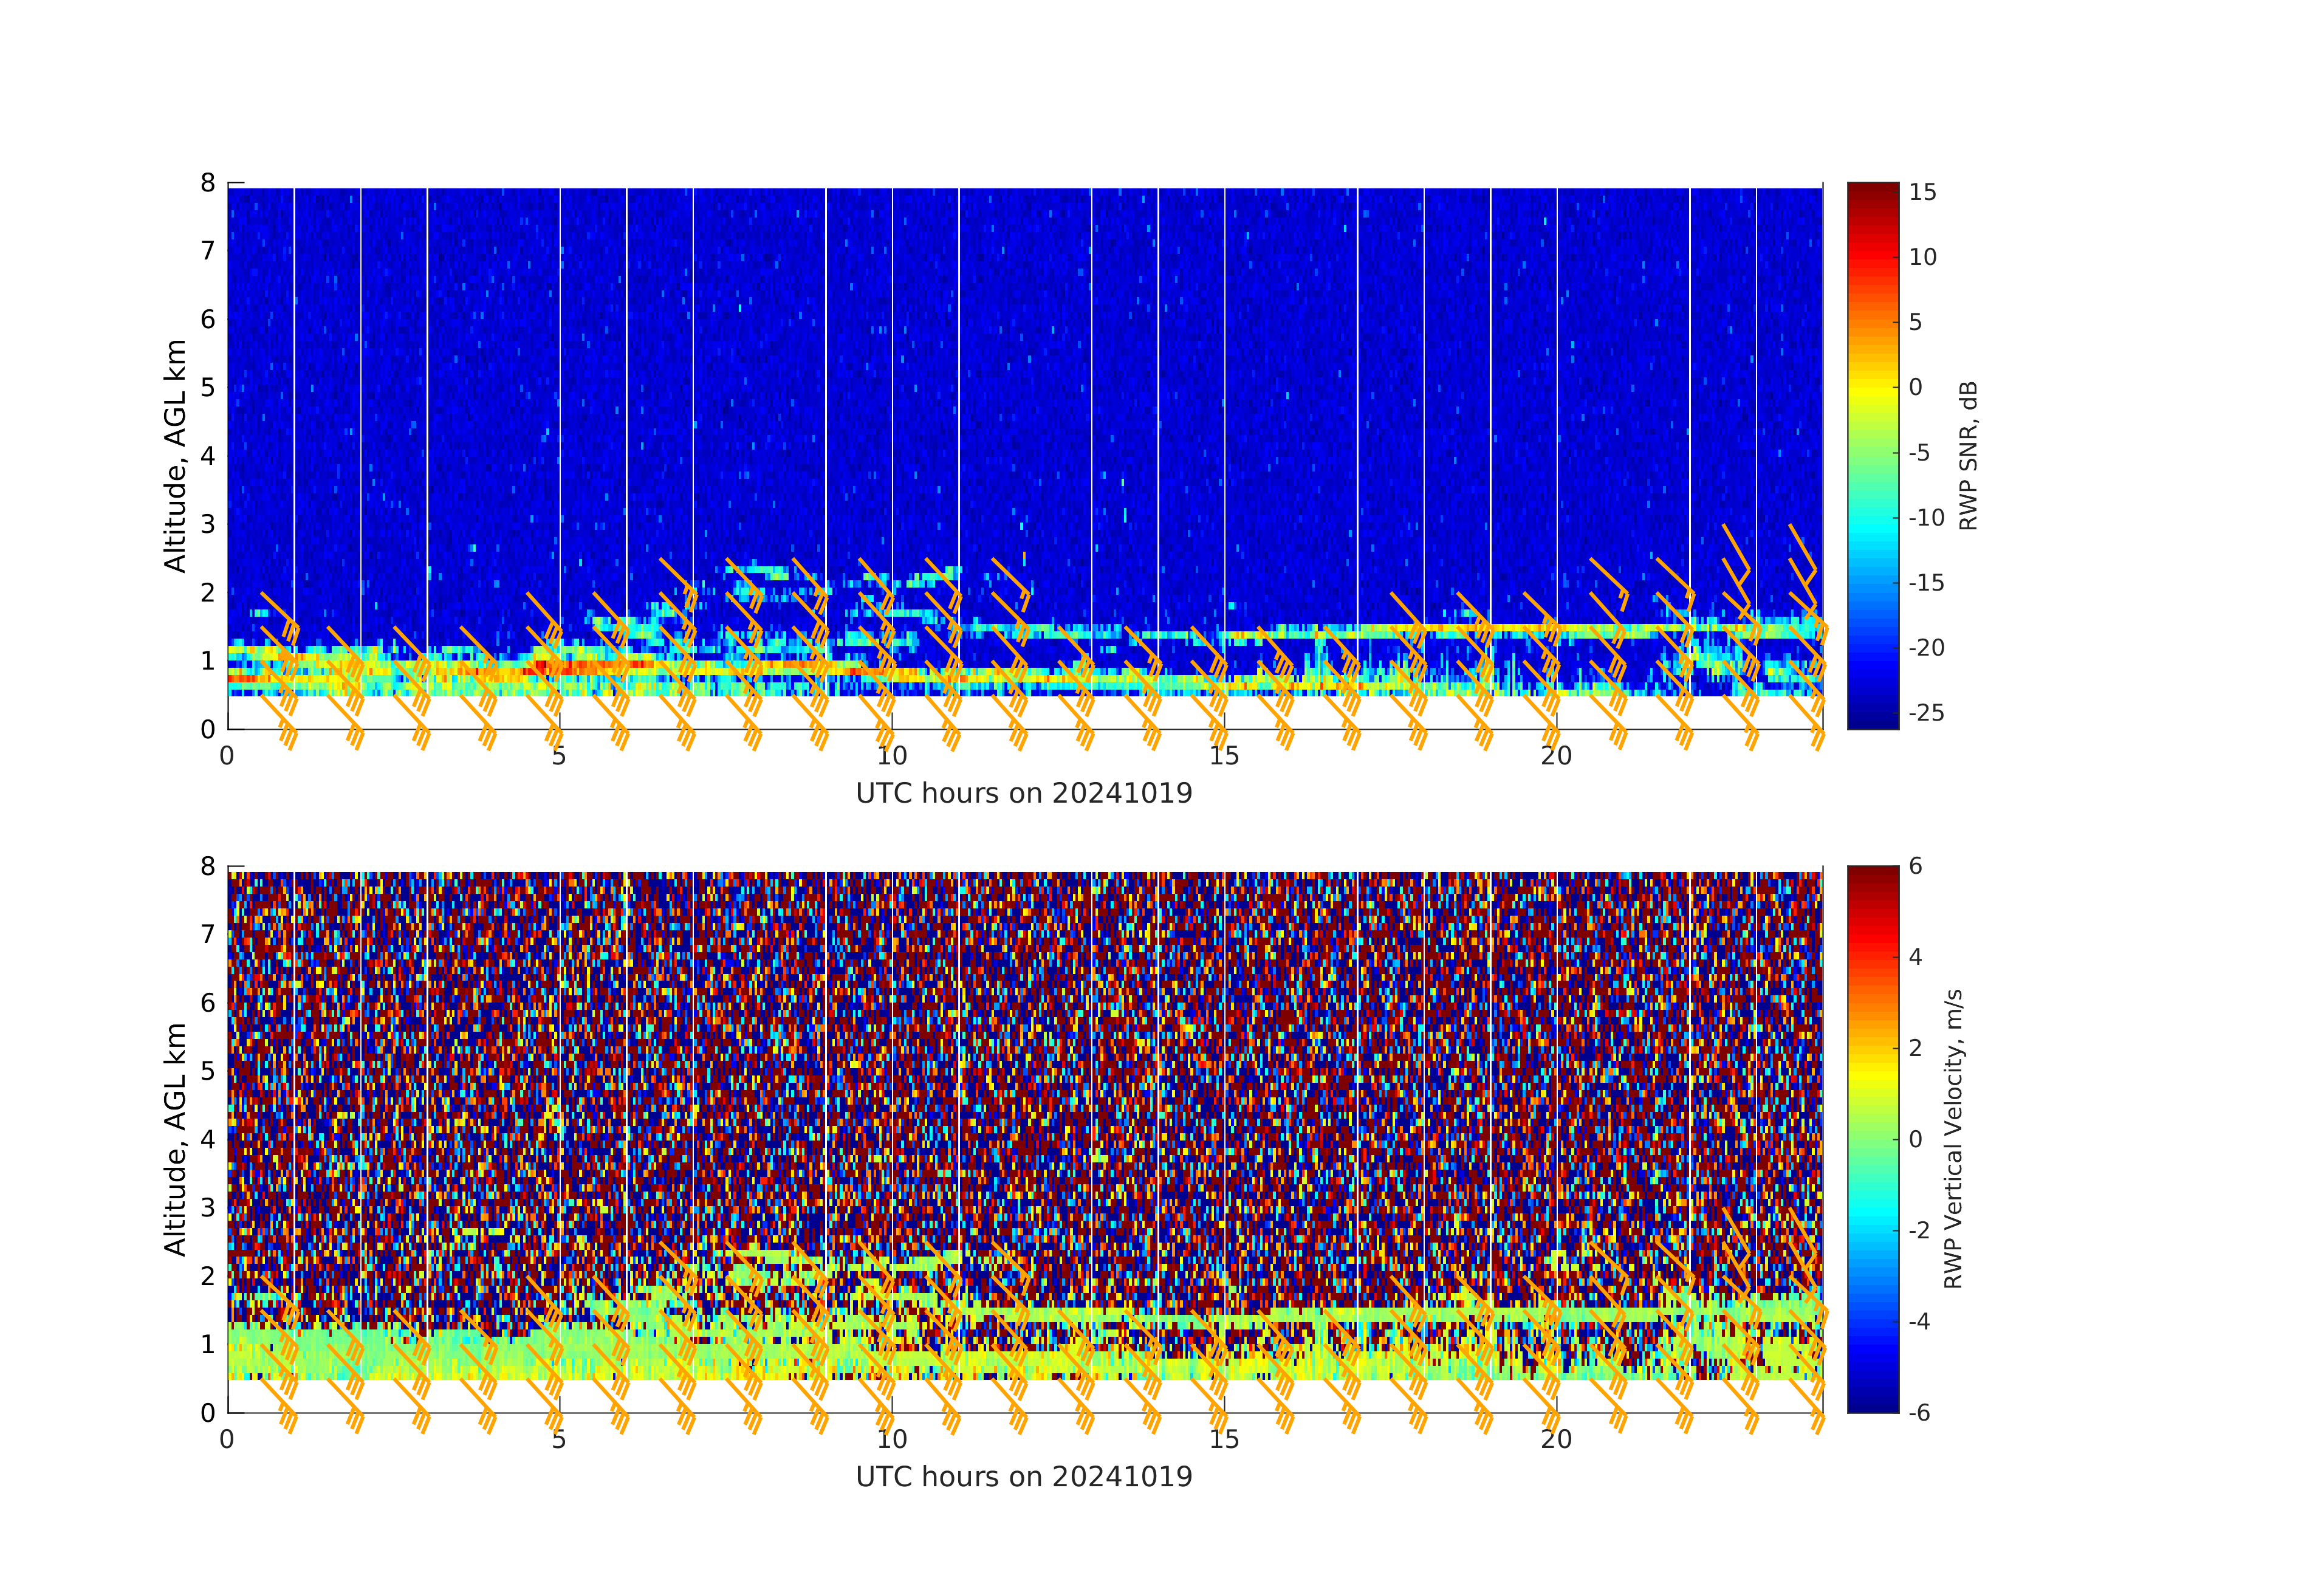Click the top plot's x-axis label text

tap(1023, 793)
